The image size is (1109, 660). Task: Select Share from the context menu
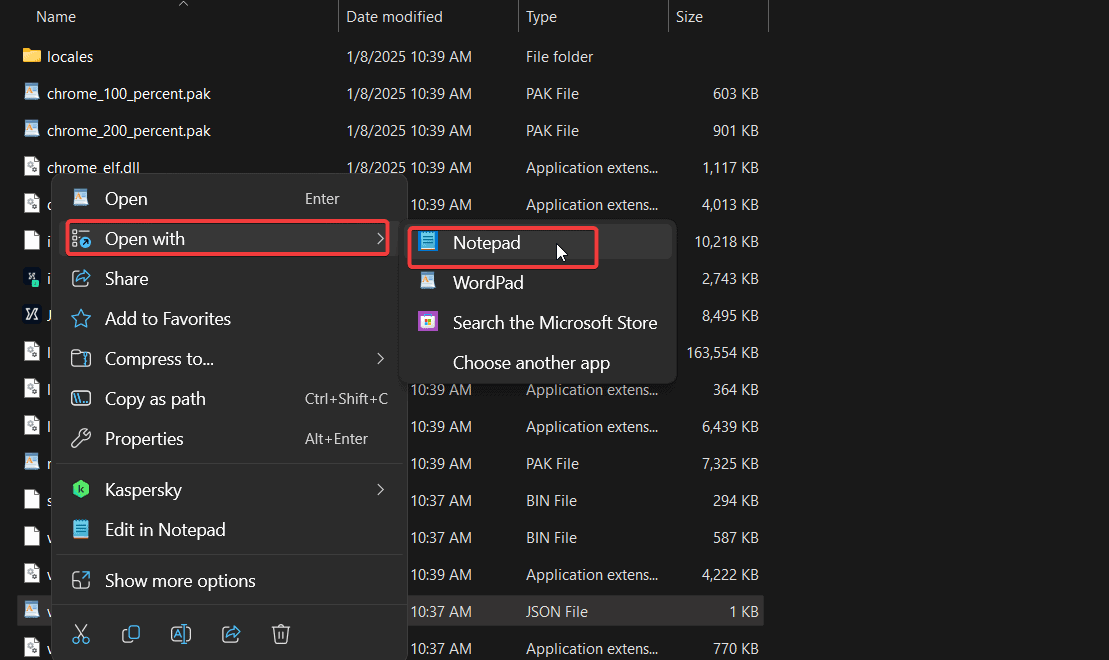[229, 279]
